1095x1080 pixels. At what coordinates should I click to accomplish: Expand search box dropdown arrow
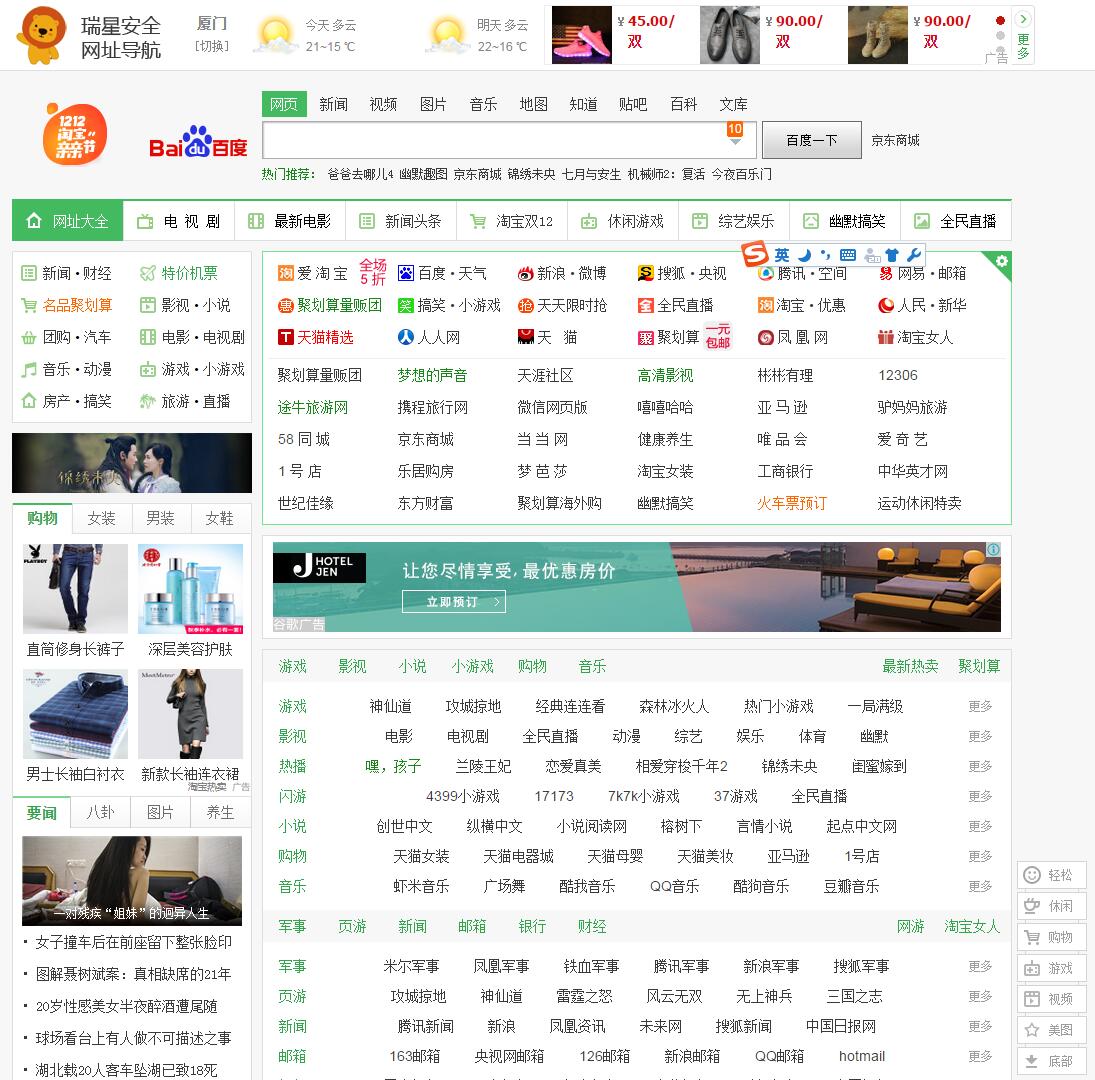(x=735, y=142)
